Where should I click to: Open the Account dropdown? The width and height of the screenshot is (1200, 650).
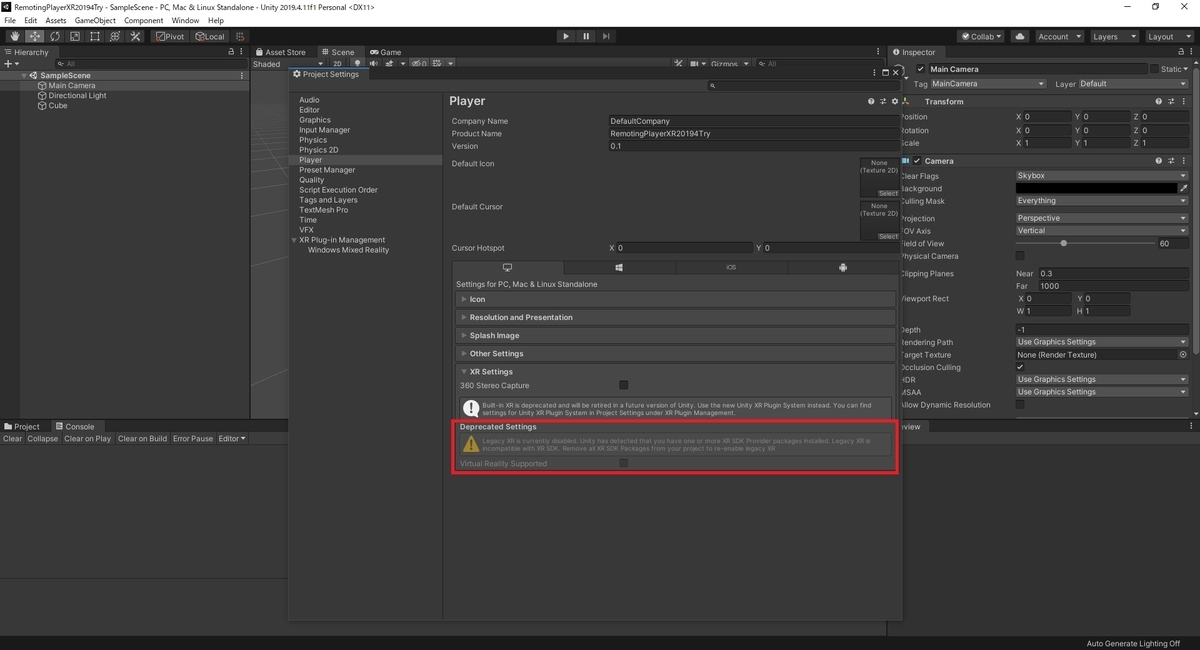click(1058, 36)
